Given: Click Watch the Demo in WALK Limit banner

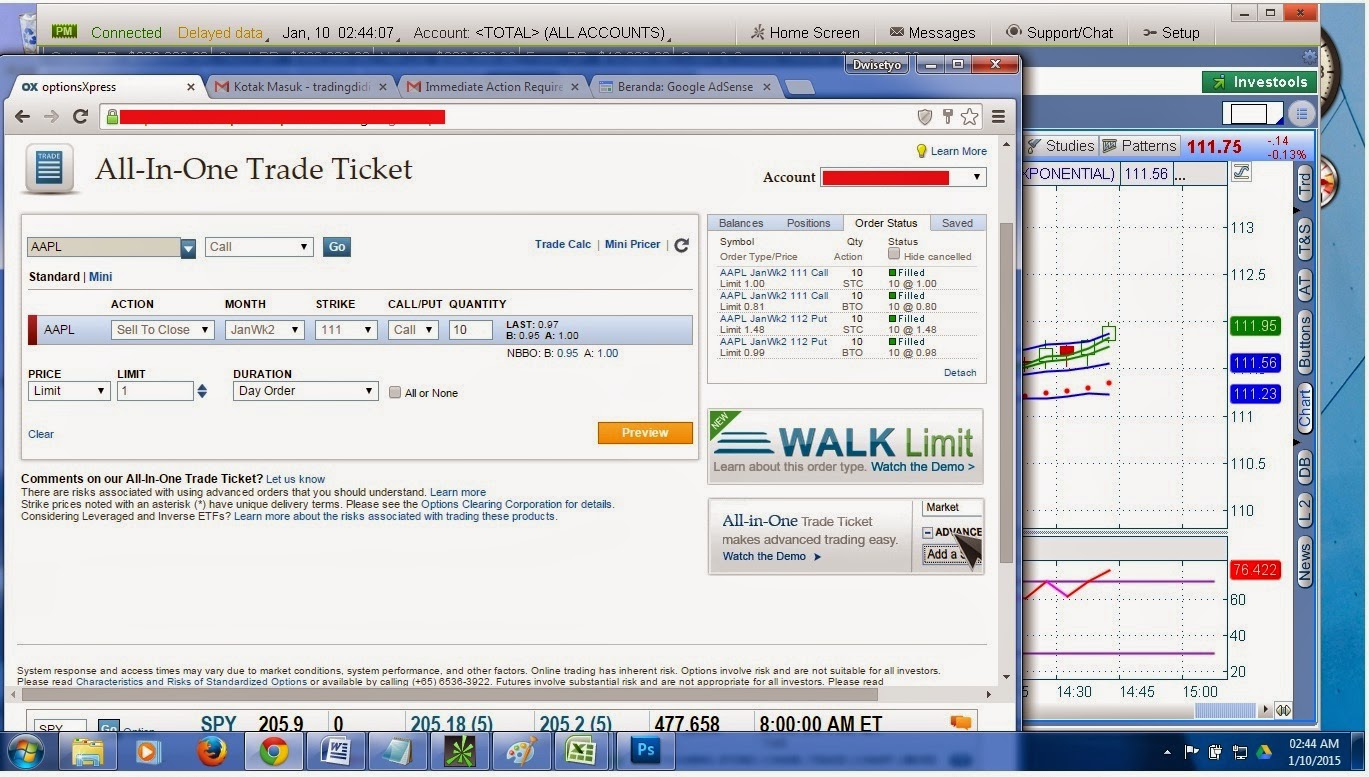Looking at the screenshot, I should click(922, 467).
